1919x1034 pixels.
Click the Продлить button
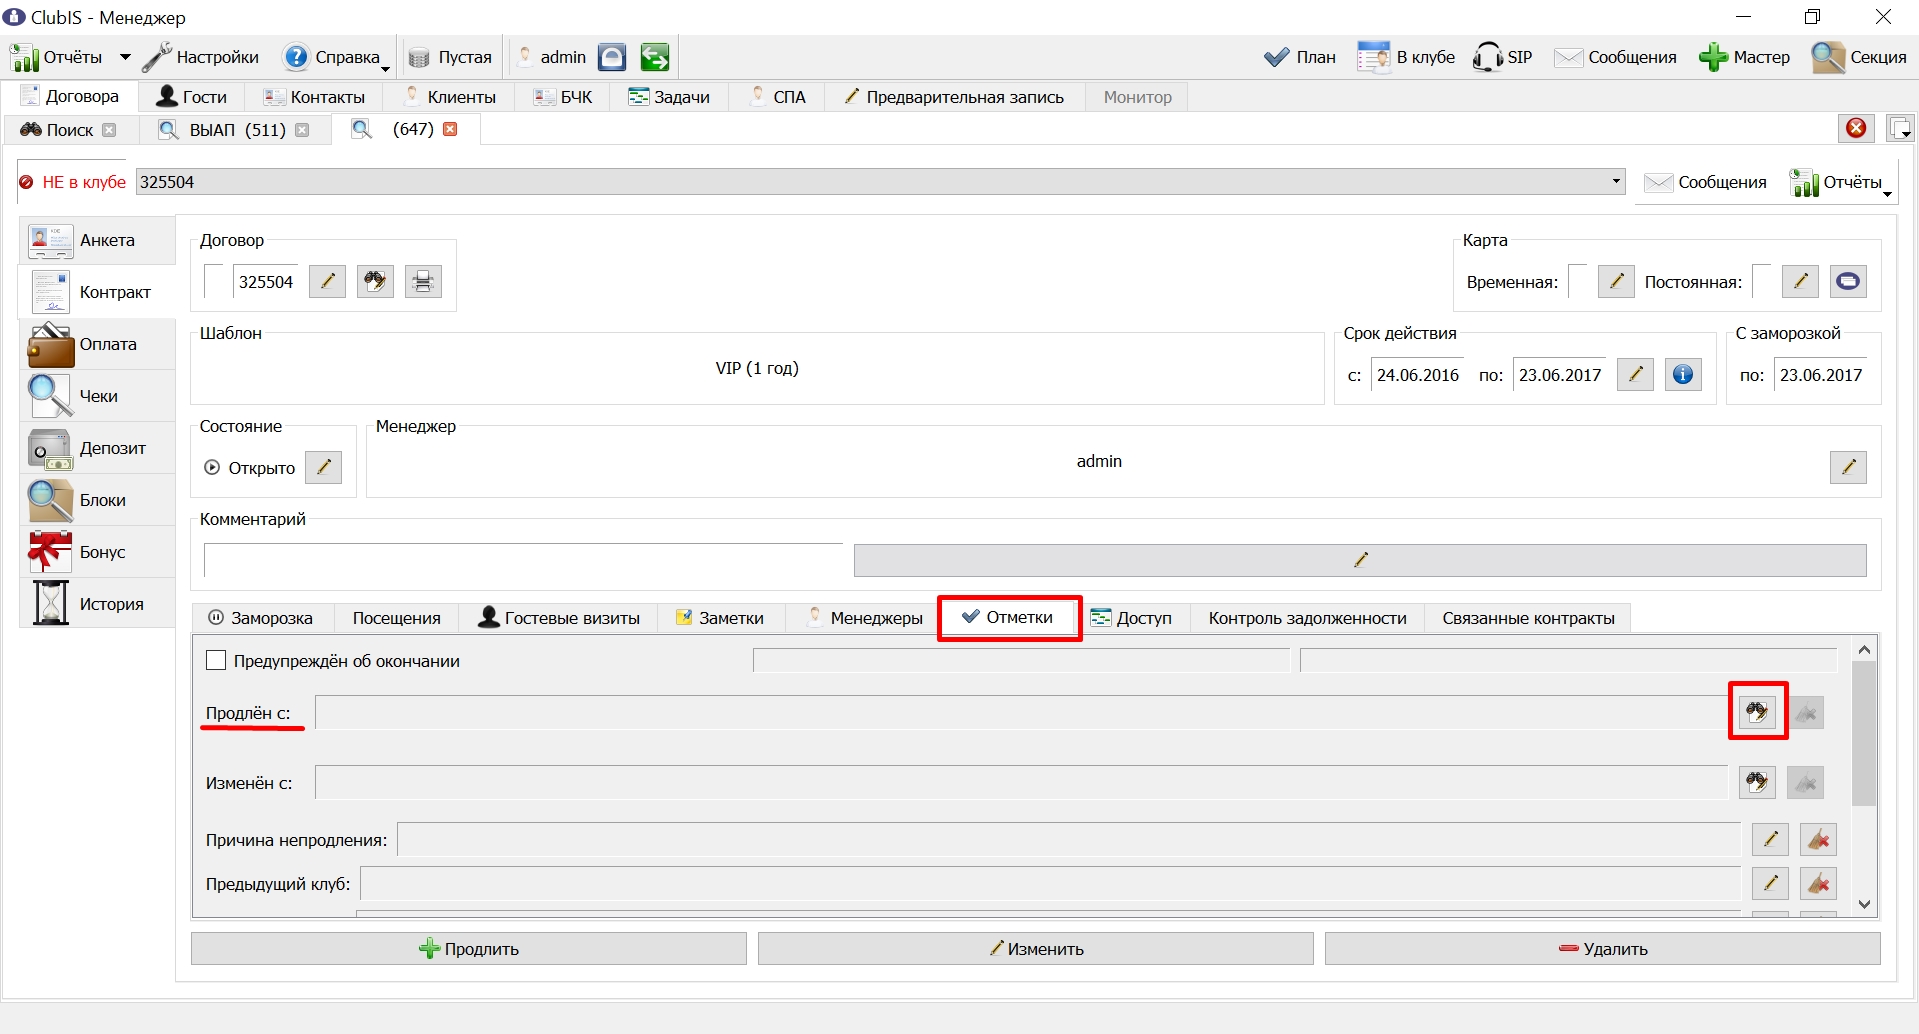469,949
